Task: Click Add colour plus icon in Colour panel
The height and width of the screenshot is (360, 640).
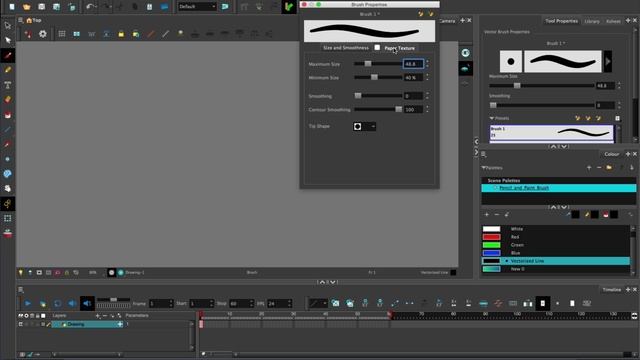Action: coord(487,214)
